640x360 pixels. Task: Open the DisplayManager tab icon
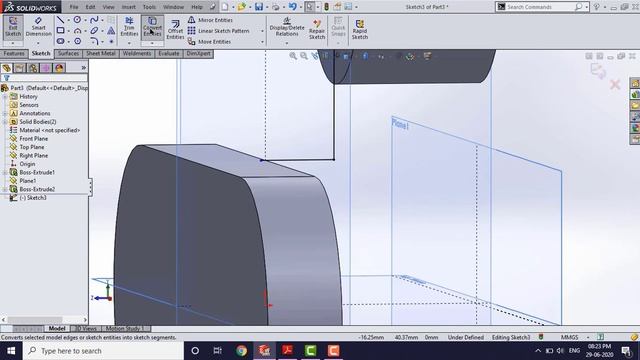coord(59,68)
